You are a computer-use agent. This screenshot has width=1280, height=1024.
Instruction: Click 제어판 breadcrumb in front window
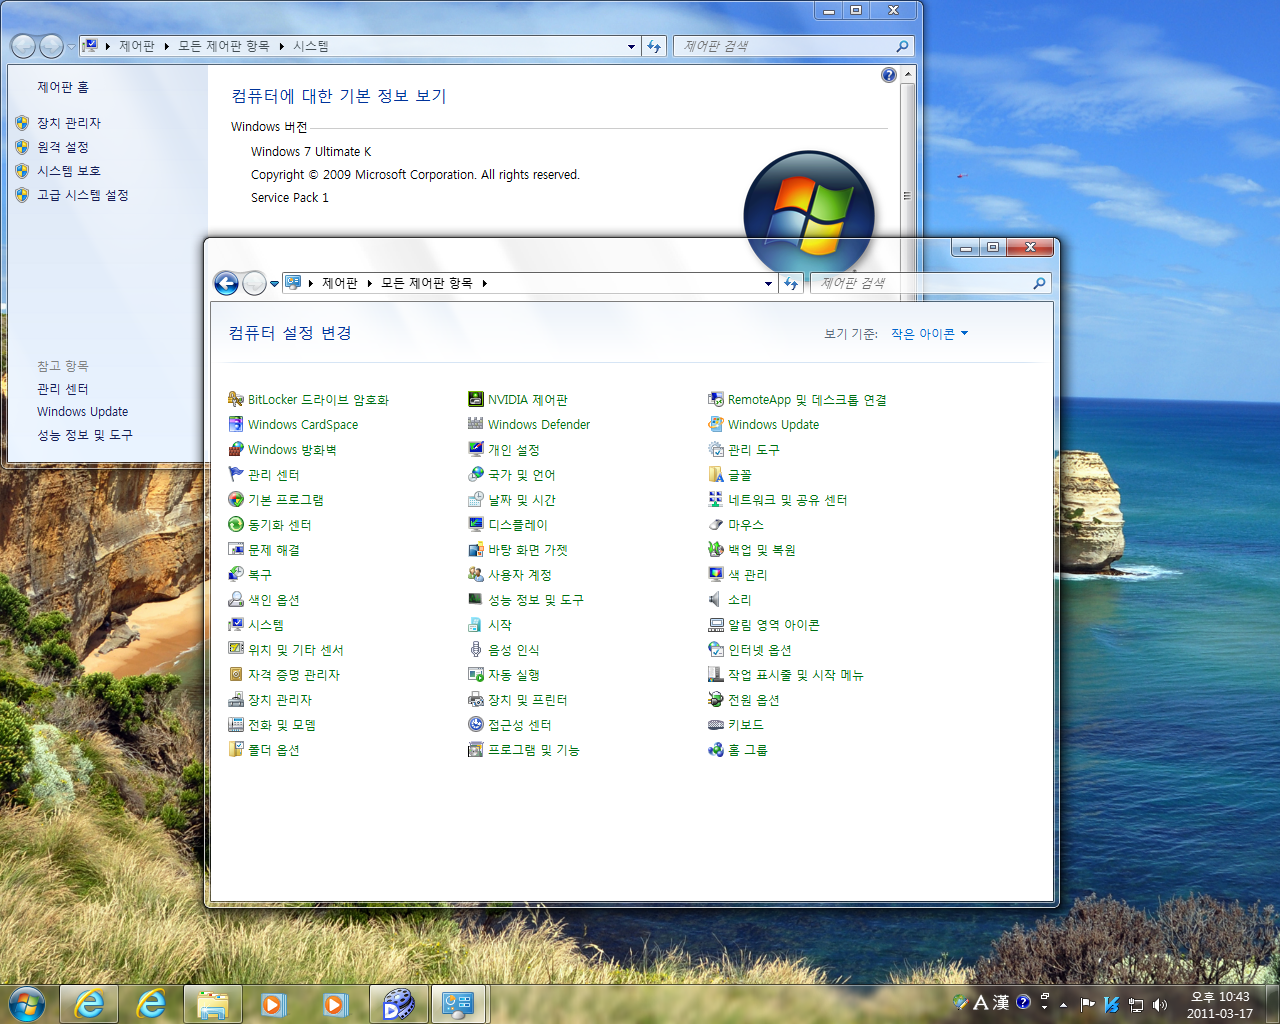[340, 284]
